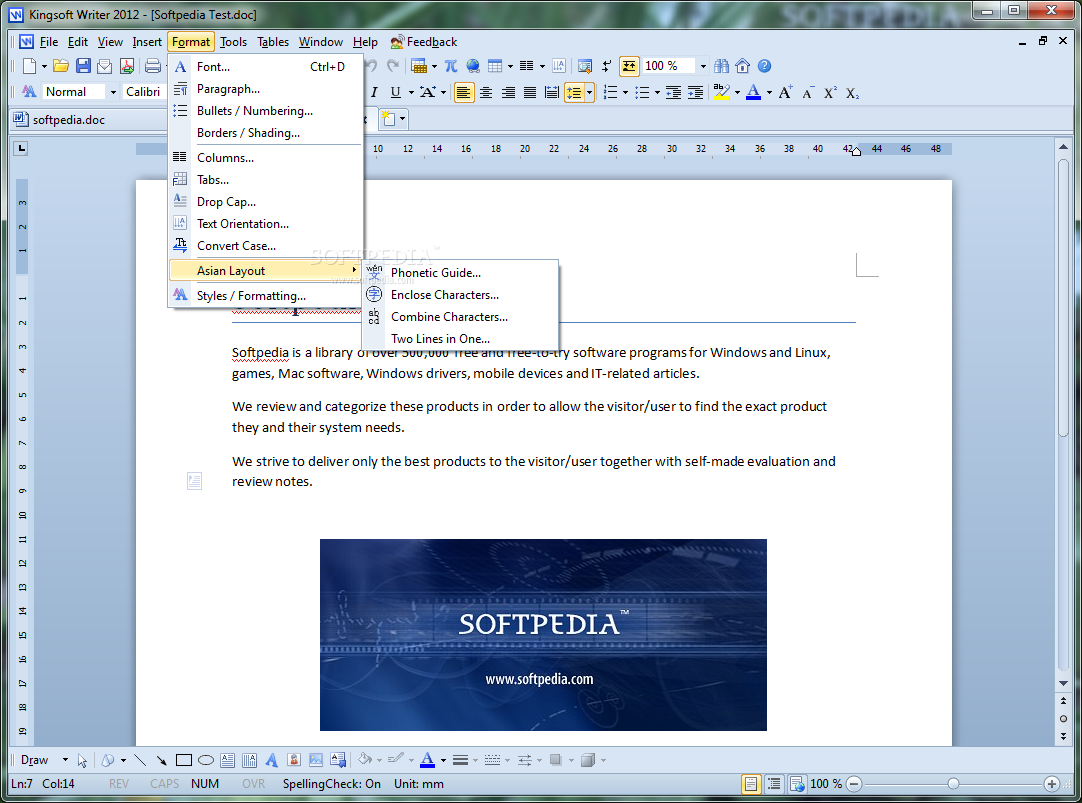Image resolution: width=1082 pixels, height=803 pixels.
Task: Open help question mark icon
Action: tap(764, 66)
